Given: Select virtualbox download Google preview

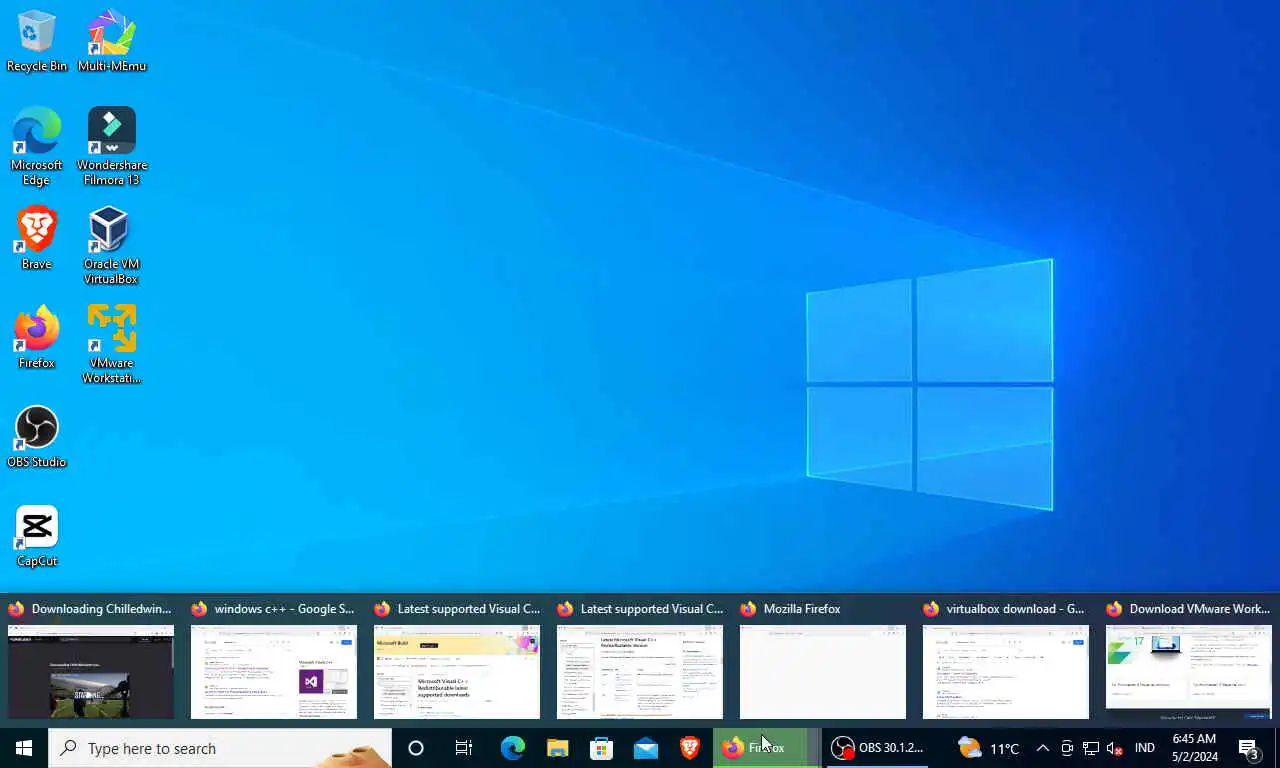Looking at the screenshot, I should point(1006,672).
